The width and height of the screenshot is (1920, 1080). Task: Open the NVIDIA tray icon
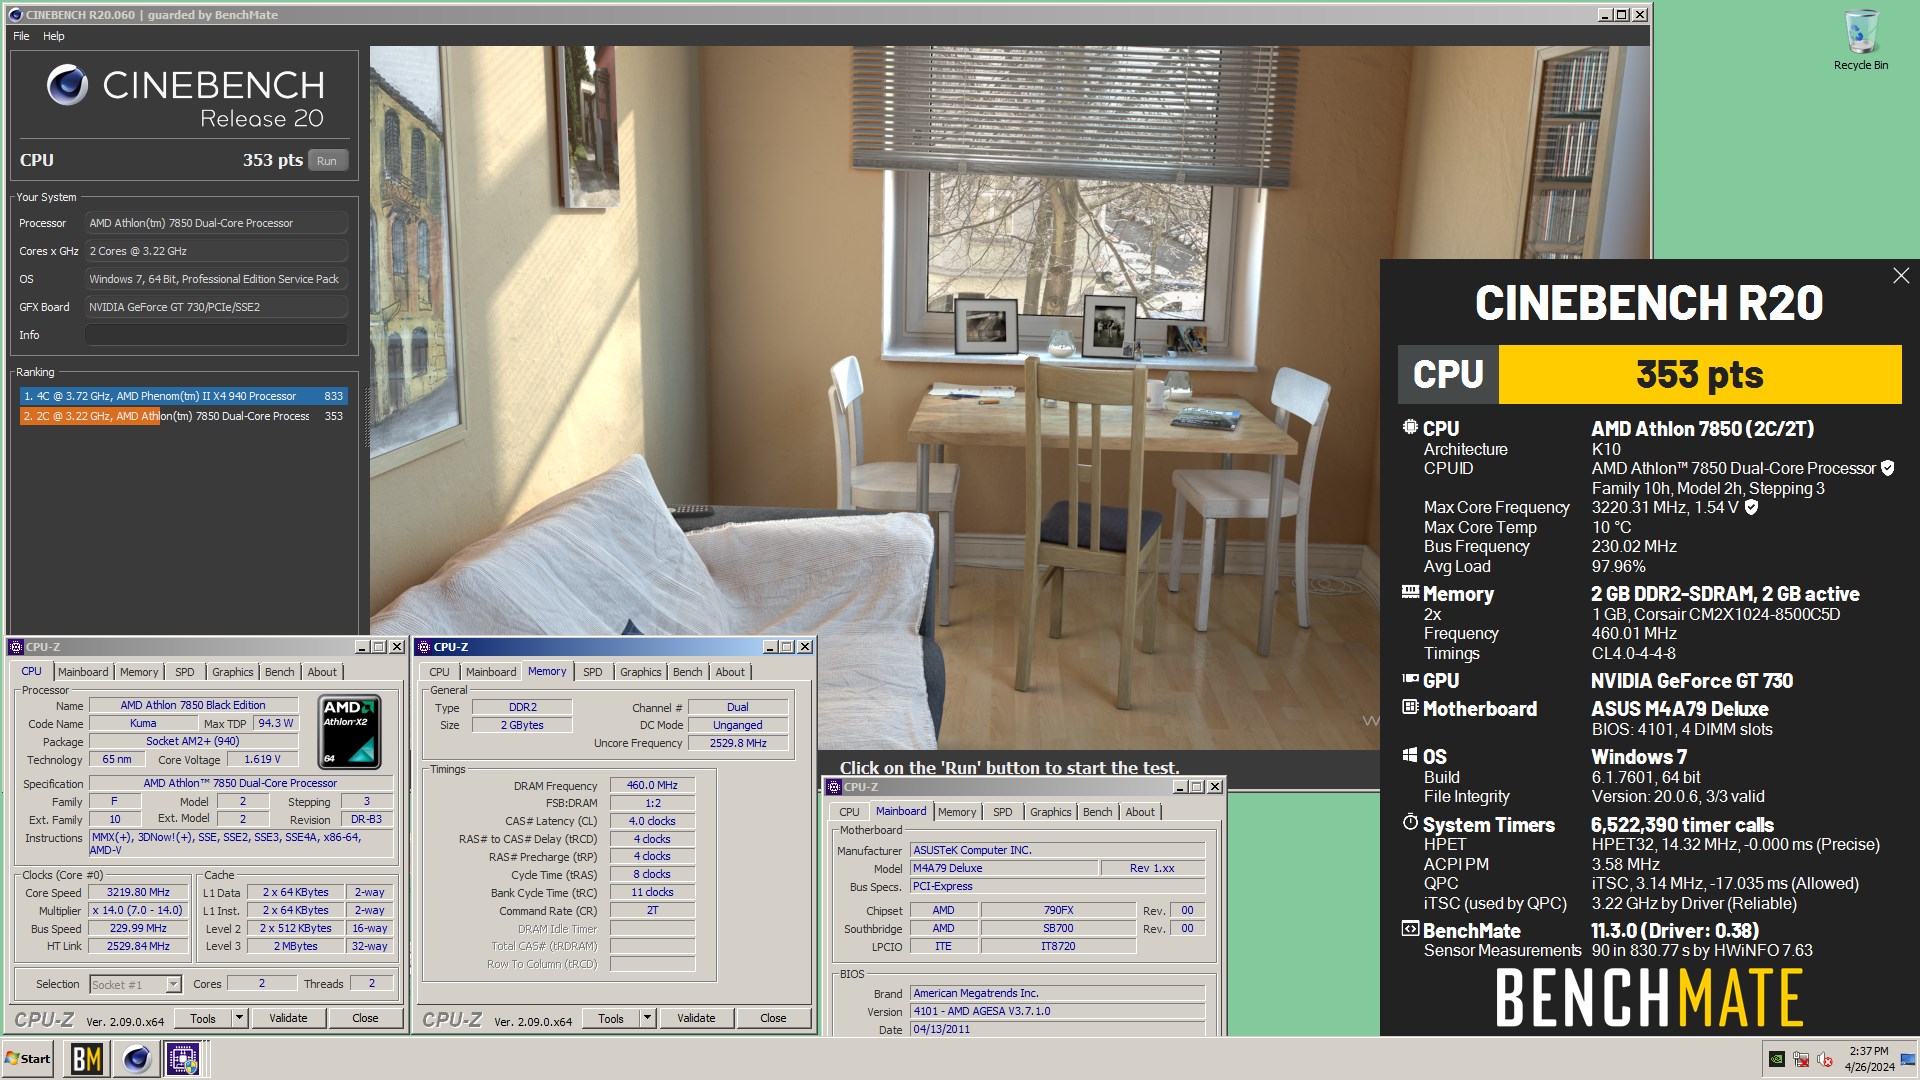[x=1777, y=1059]
